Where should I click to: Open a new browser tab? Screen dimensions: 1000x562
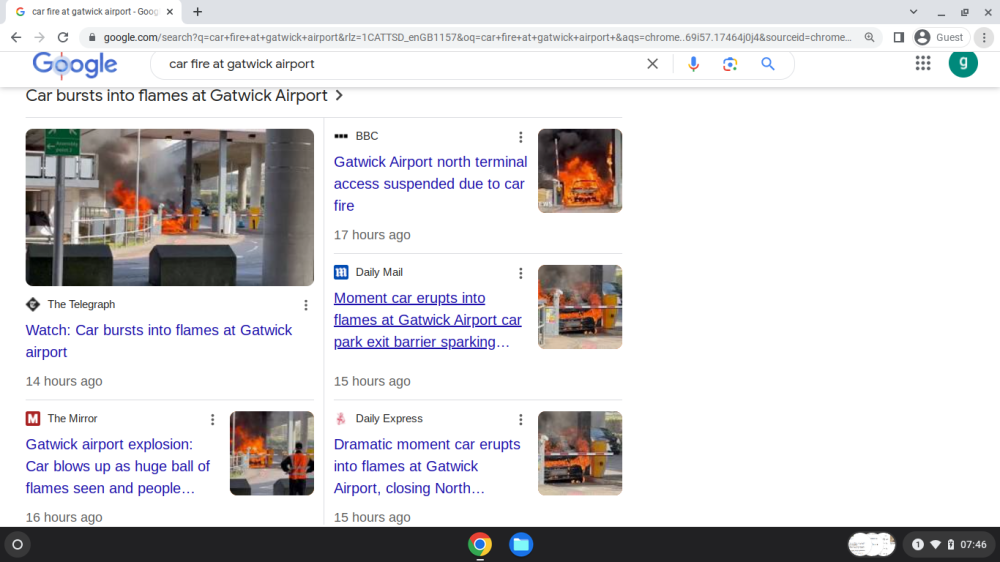[x=198, y=11]
